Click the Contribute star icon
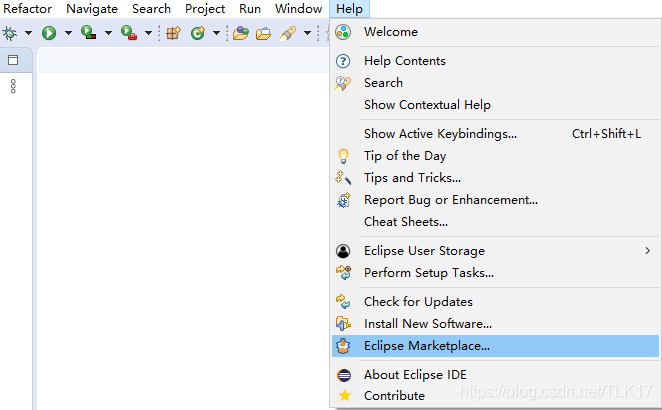 click(x=345, y=395)
